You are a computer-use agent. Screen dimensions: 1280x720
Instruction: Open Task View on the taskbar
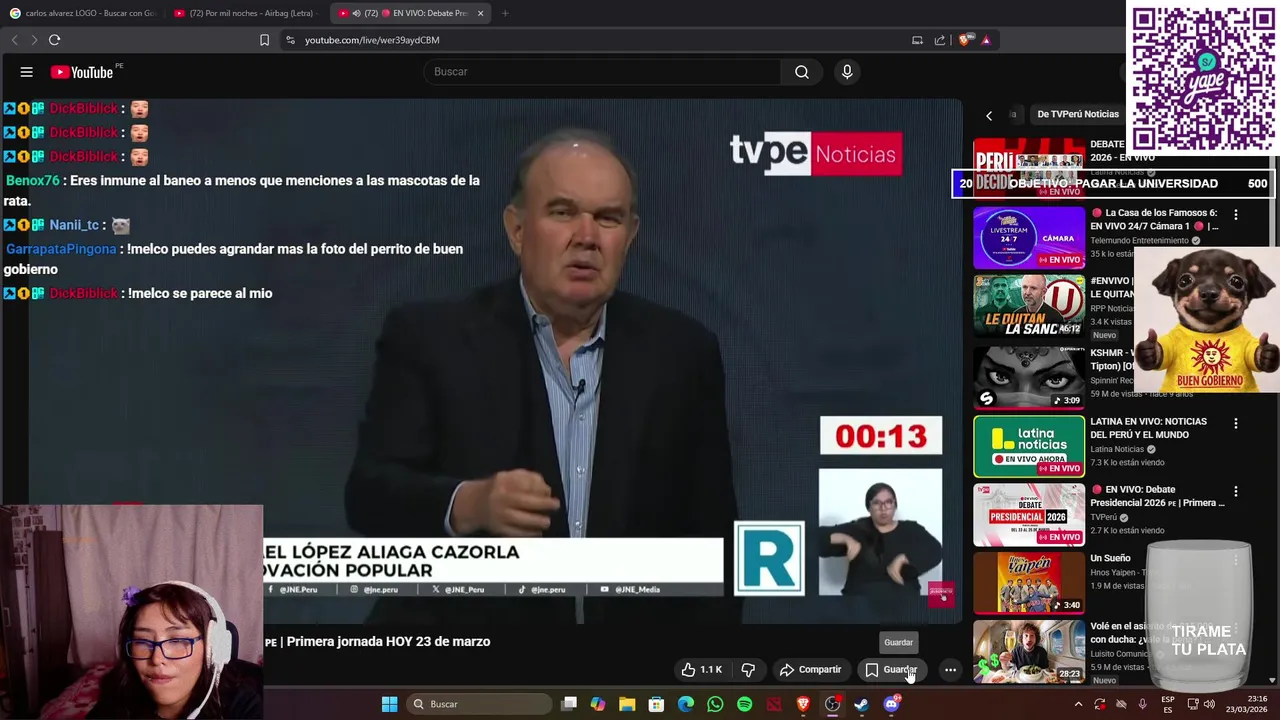click(569, 704)
